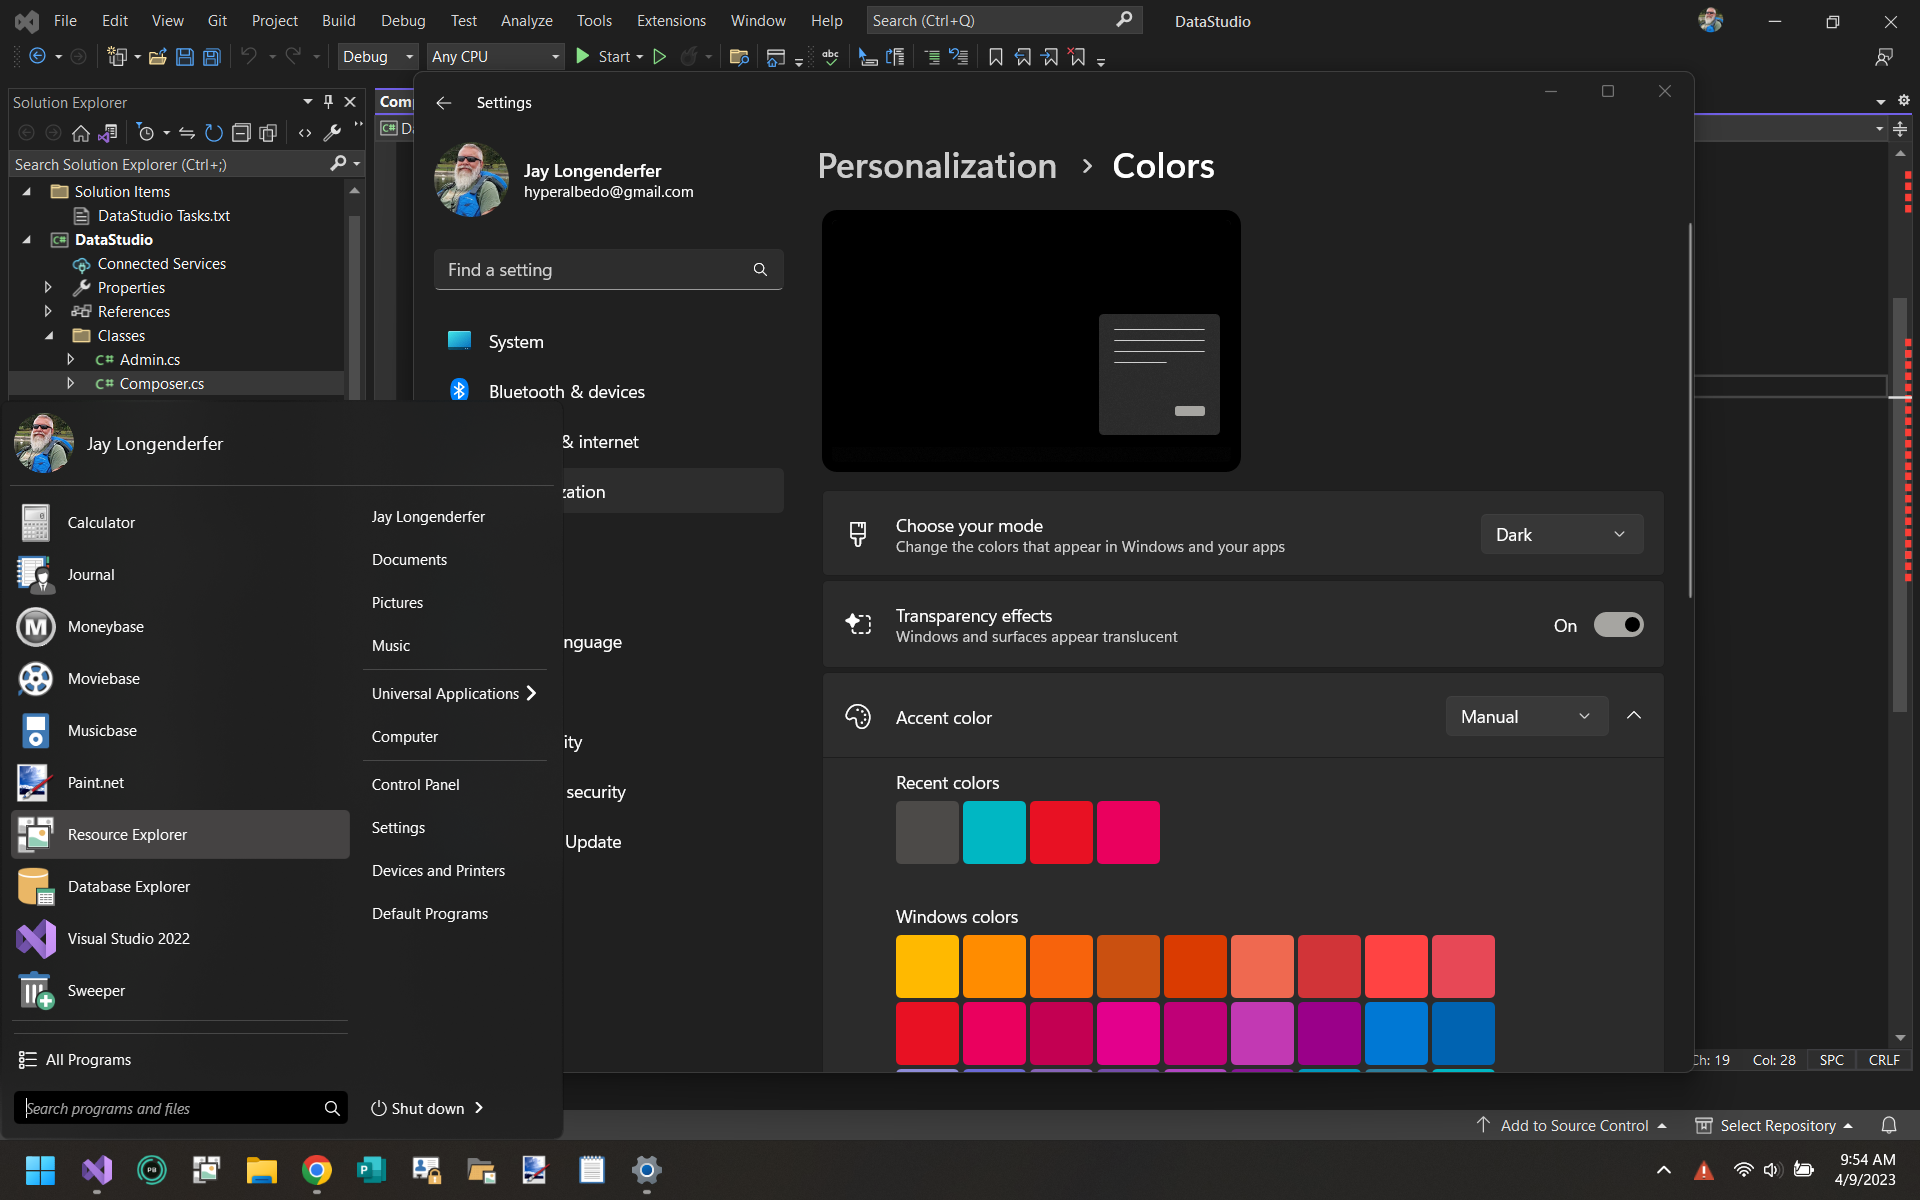The width and height of the screenshot is (1920, 1200).
Task: Open the Choose your mode Dark dropdown
Action: point(1561,535)
